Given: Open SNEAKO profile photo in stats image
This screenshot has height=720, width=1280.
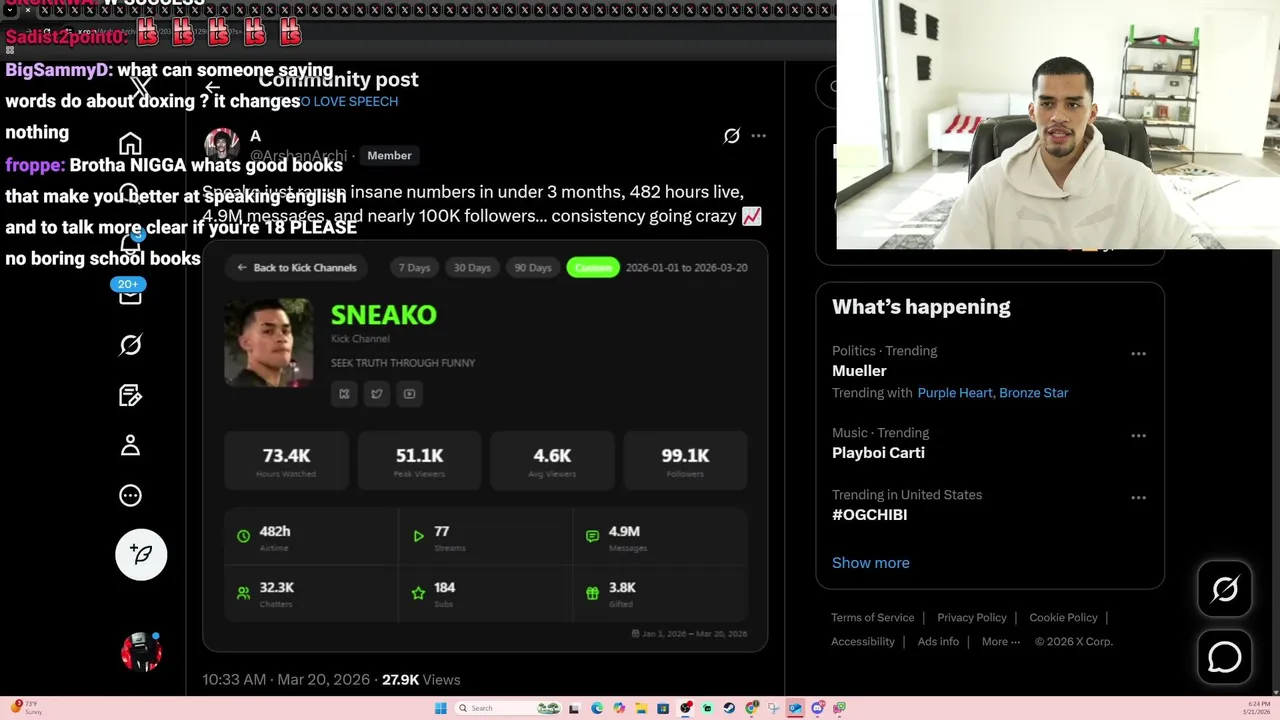Looking at the screenshot, I should click(269, 342).
